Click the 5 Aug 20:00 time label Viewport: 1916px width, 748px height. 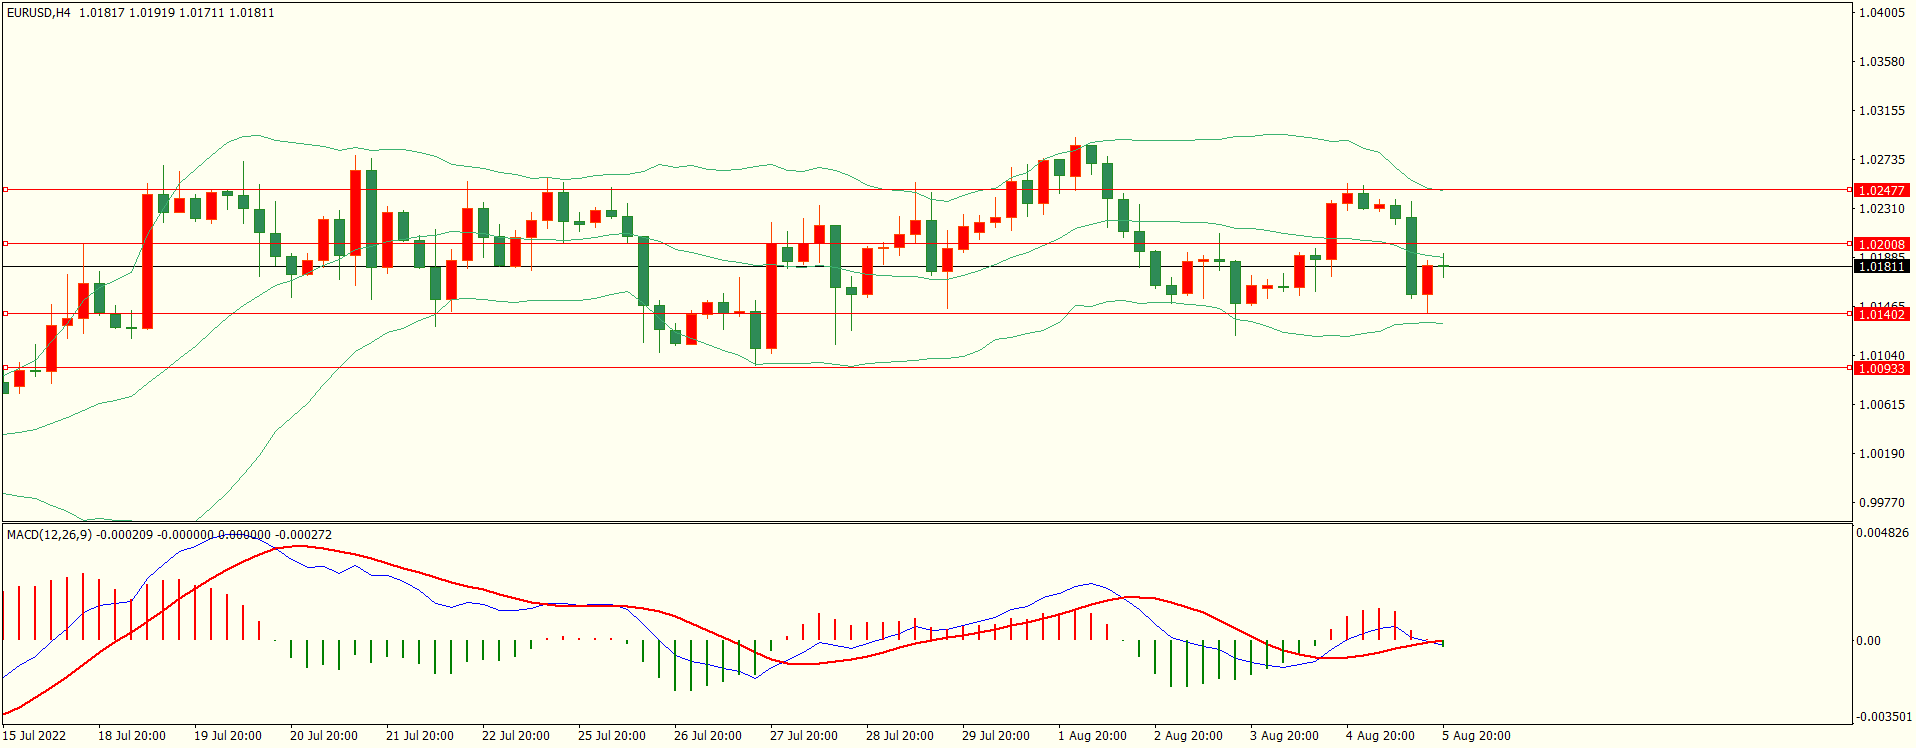click(1476, 736)
